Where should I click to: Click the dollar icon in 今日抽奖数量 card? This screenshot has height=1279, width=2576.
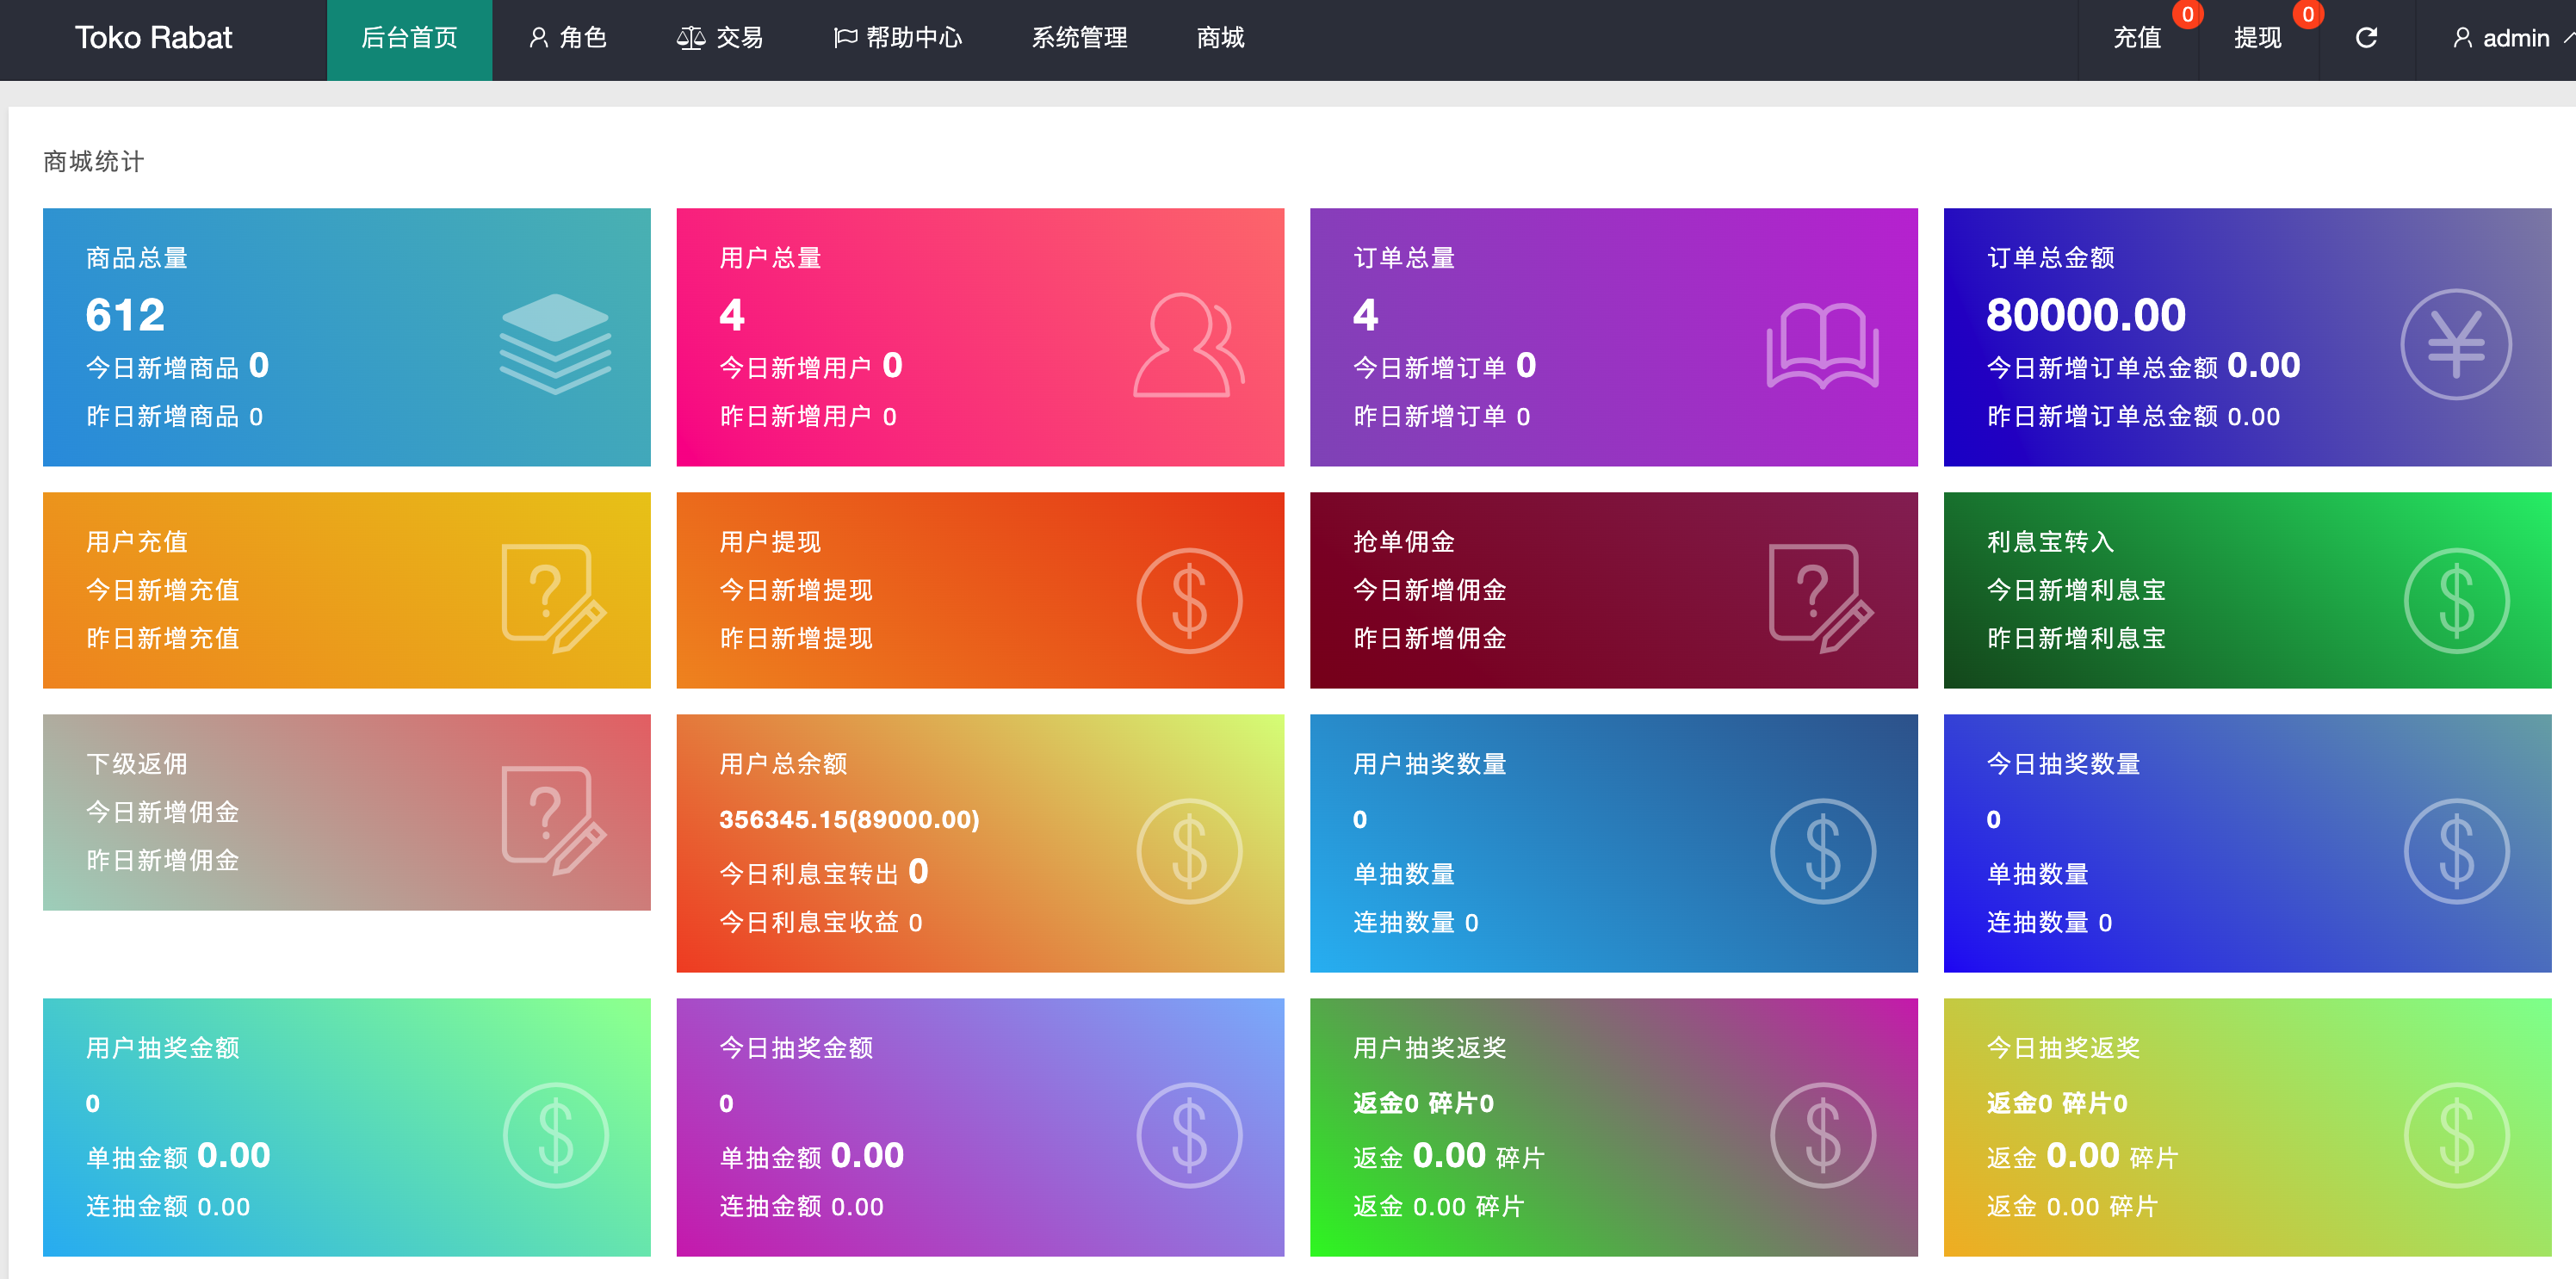2456,851
